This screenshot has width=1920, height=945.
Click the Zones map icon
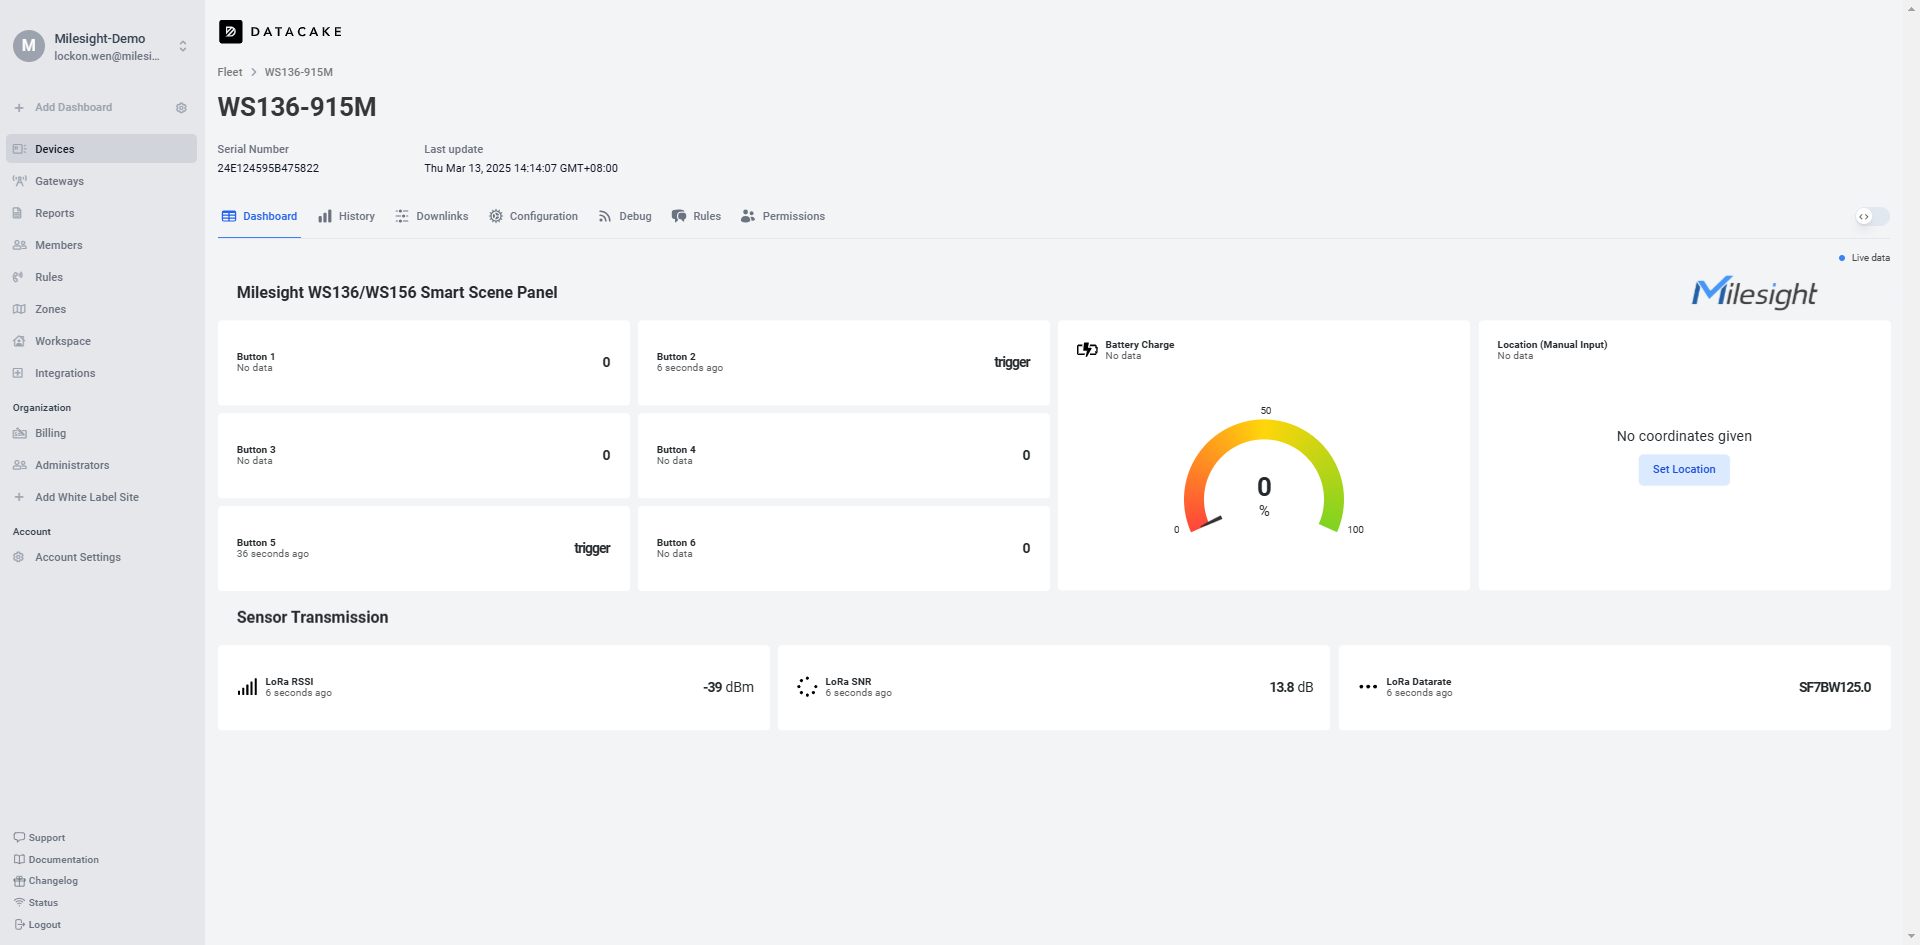click(19, 309)
